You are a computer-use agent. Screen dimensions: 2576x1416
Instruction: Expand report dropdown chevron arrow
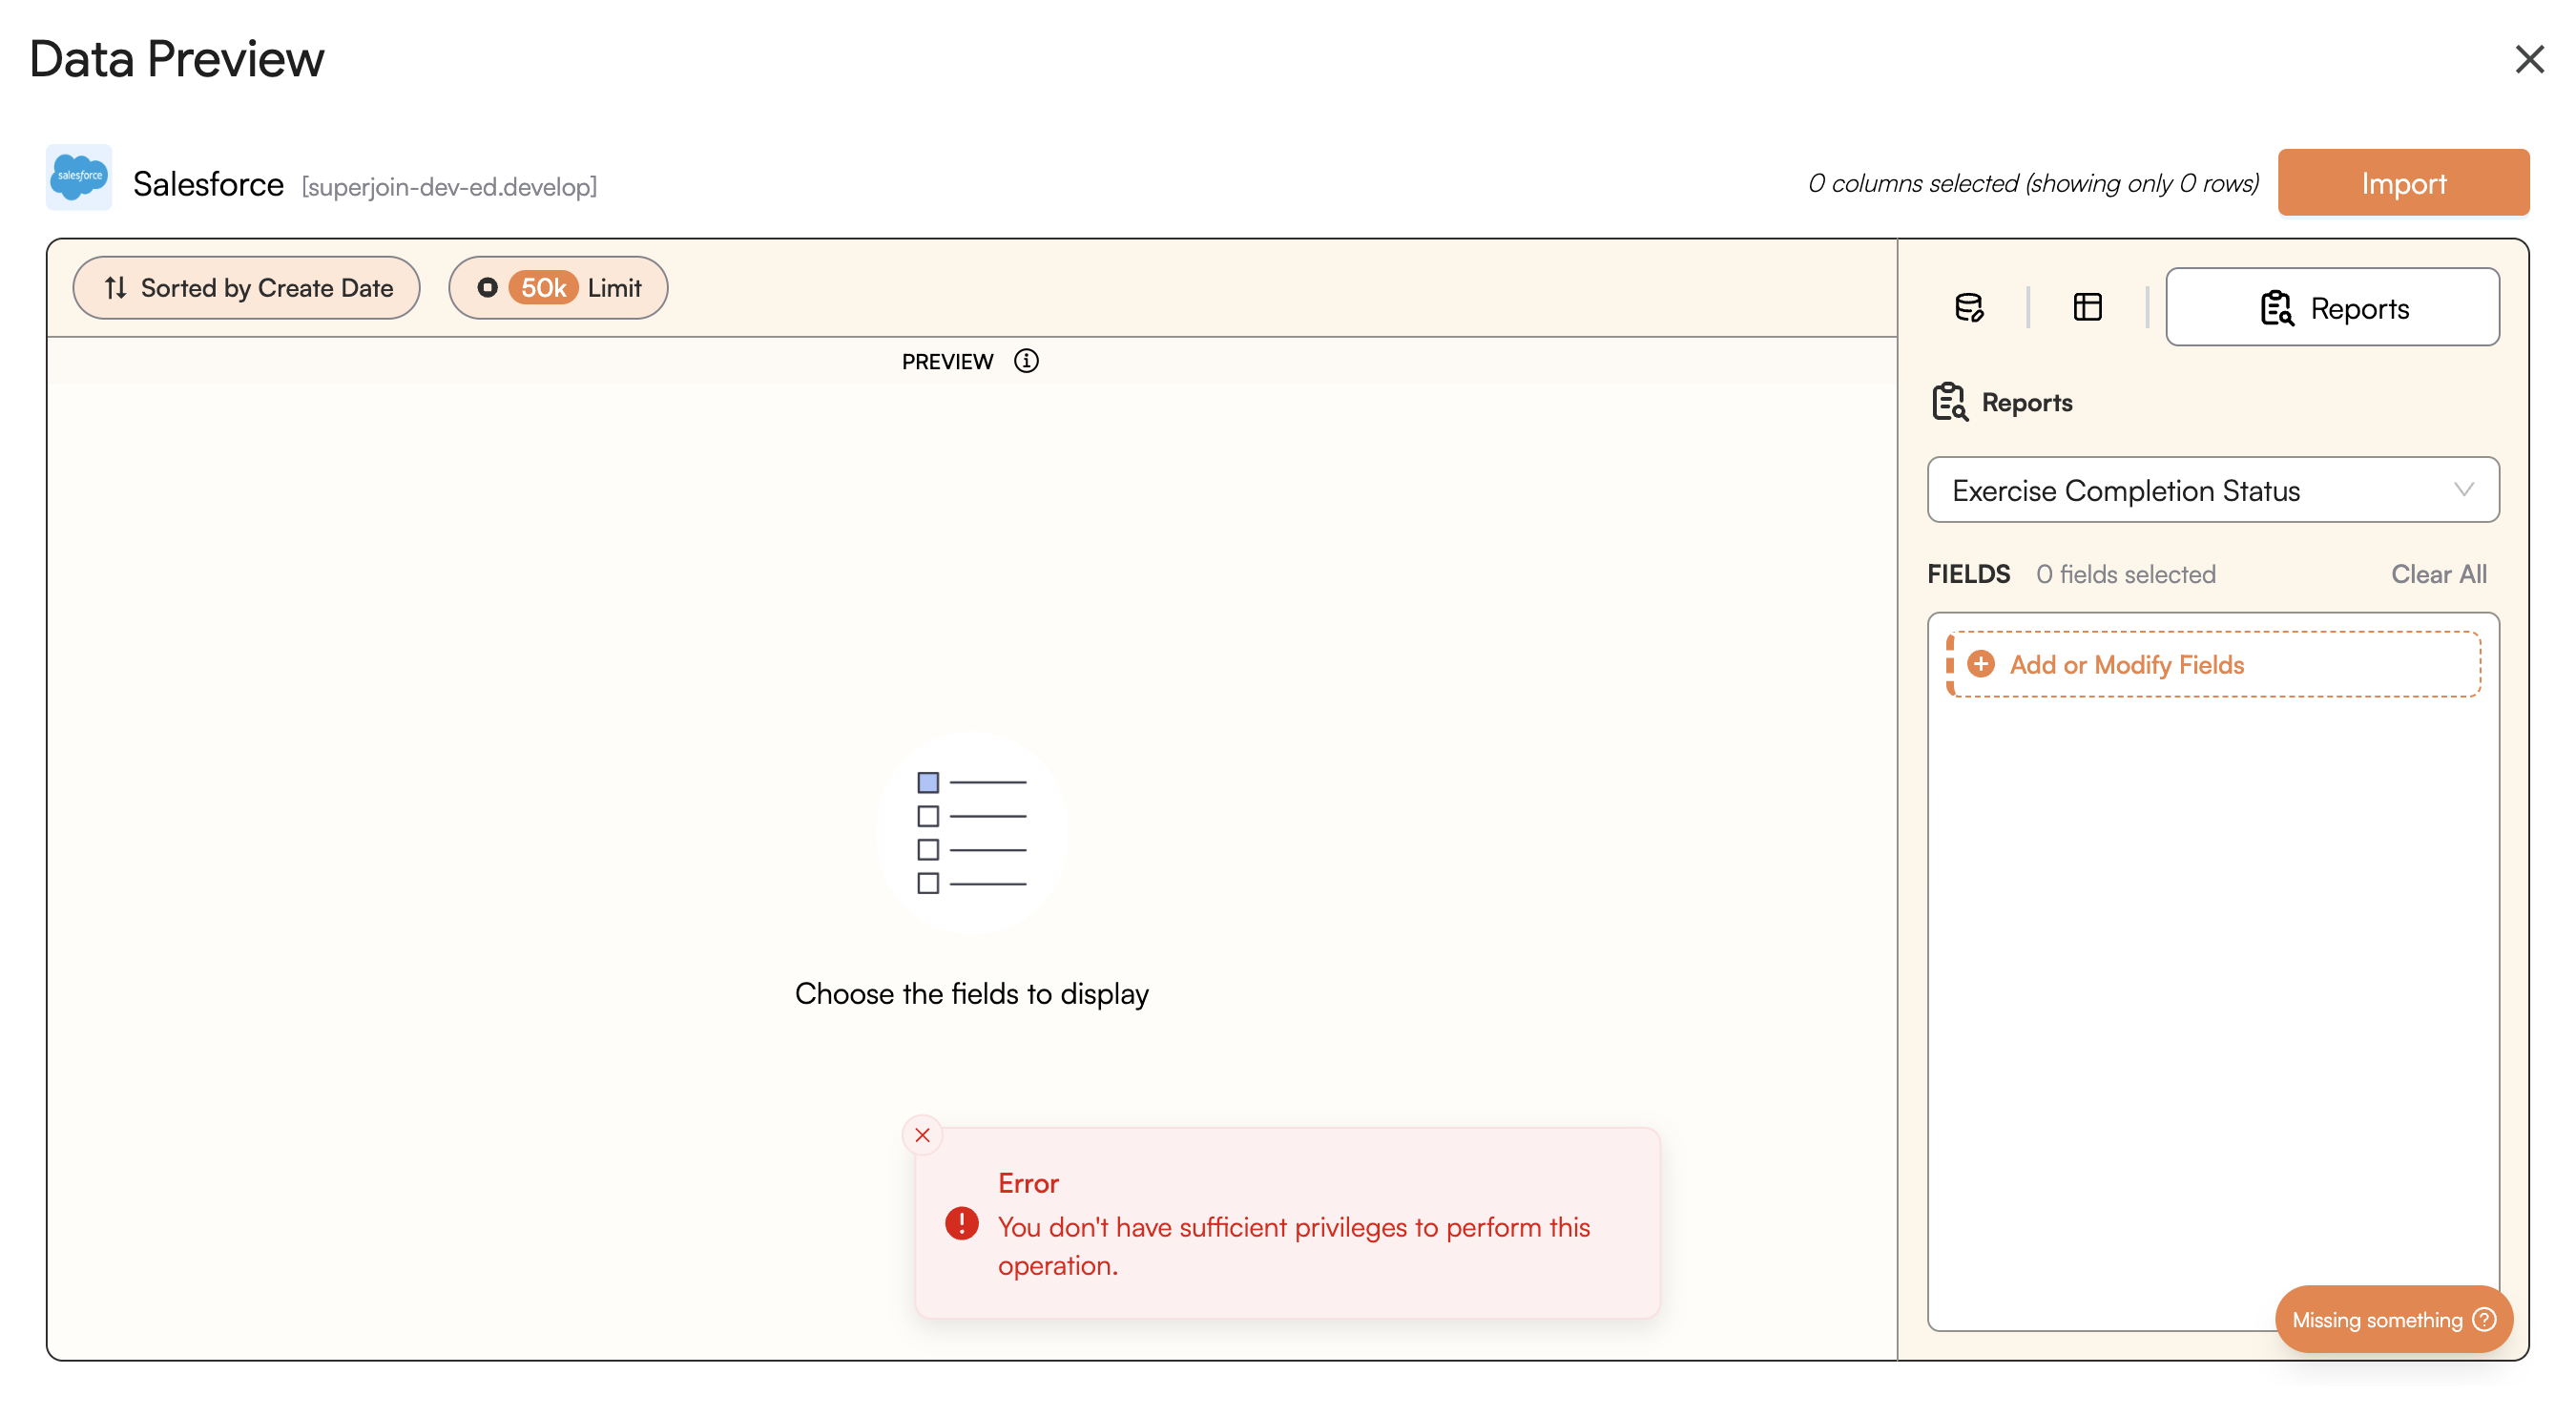click(2462, 490)
